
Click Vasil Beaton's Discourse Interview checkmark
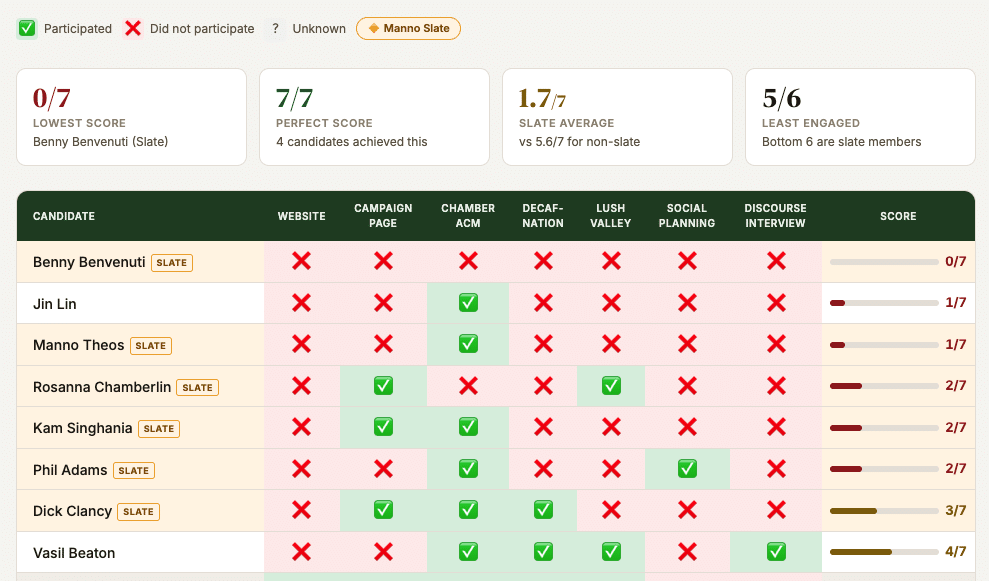(776, 553)
